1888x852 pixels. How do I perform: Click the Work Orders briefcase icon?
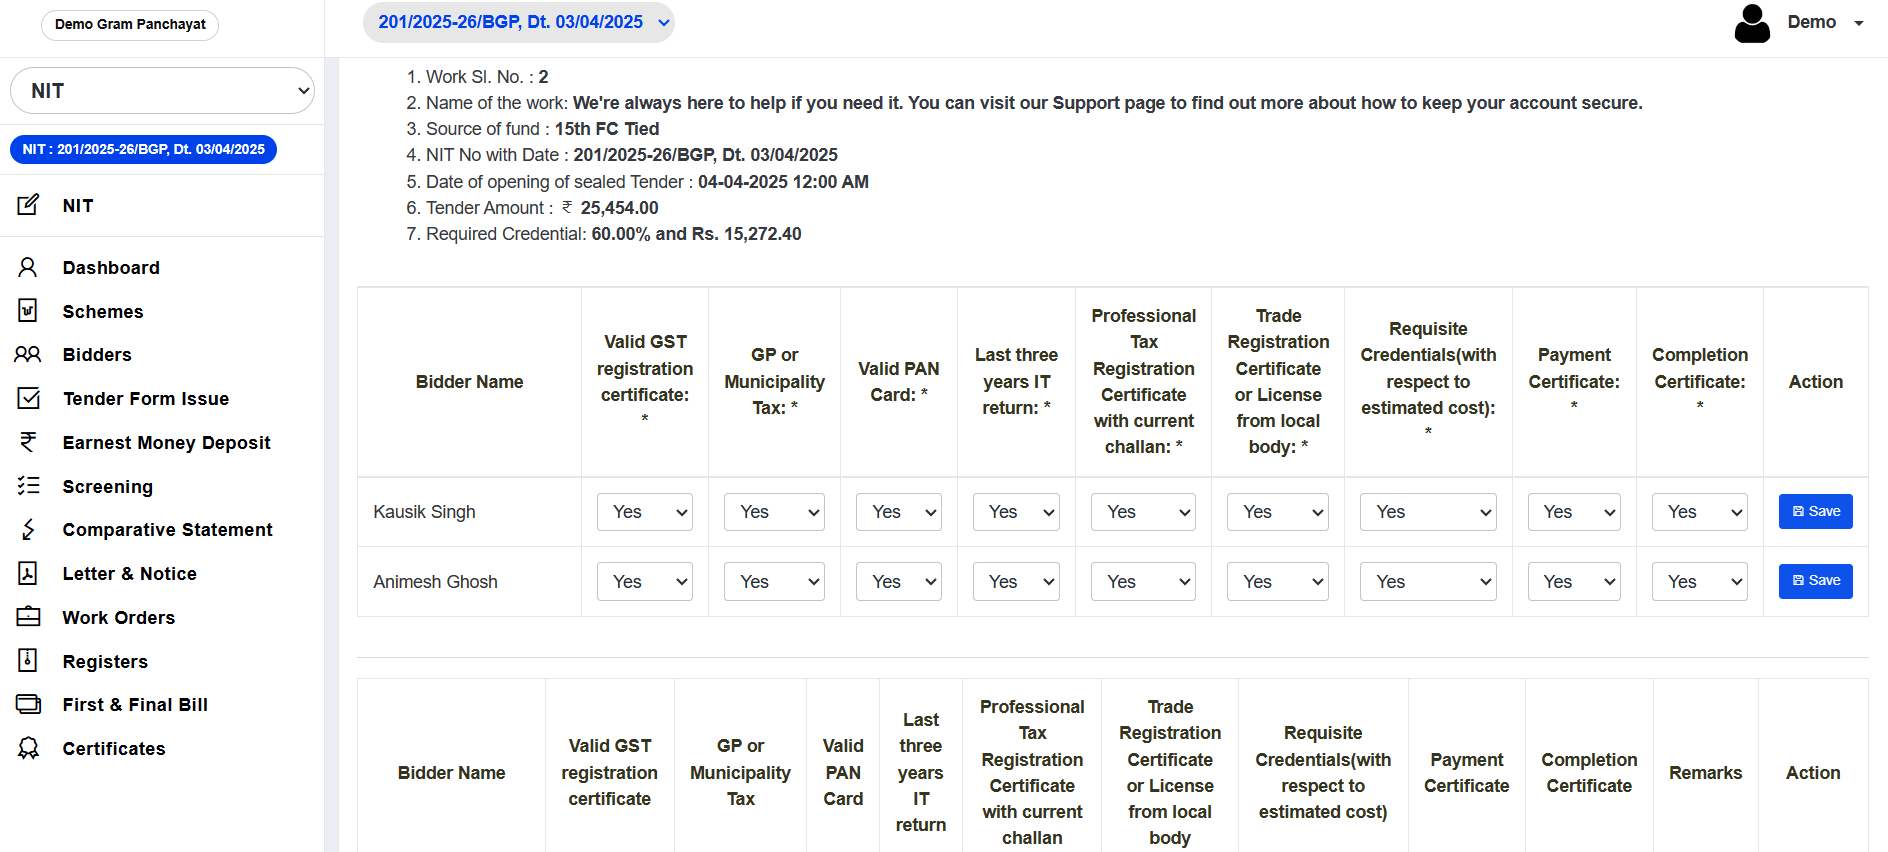point(28,617)
